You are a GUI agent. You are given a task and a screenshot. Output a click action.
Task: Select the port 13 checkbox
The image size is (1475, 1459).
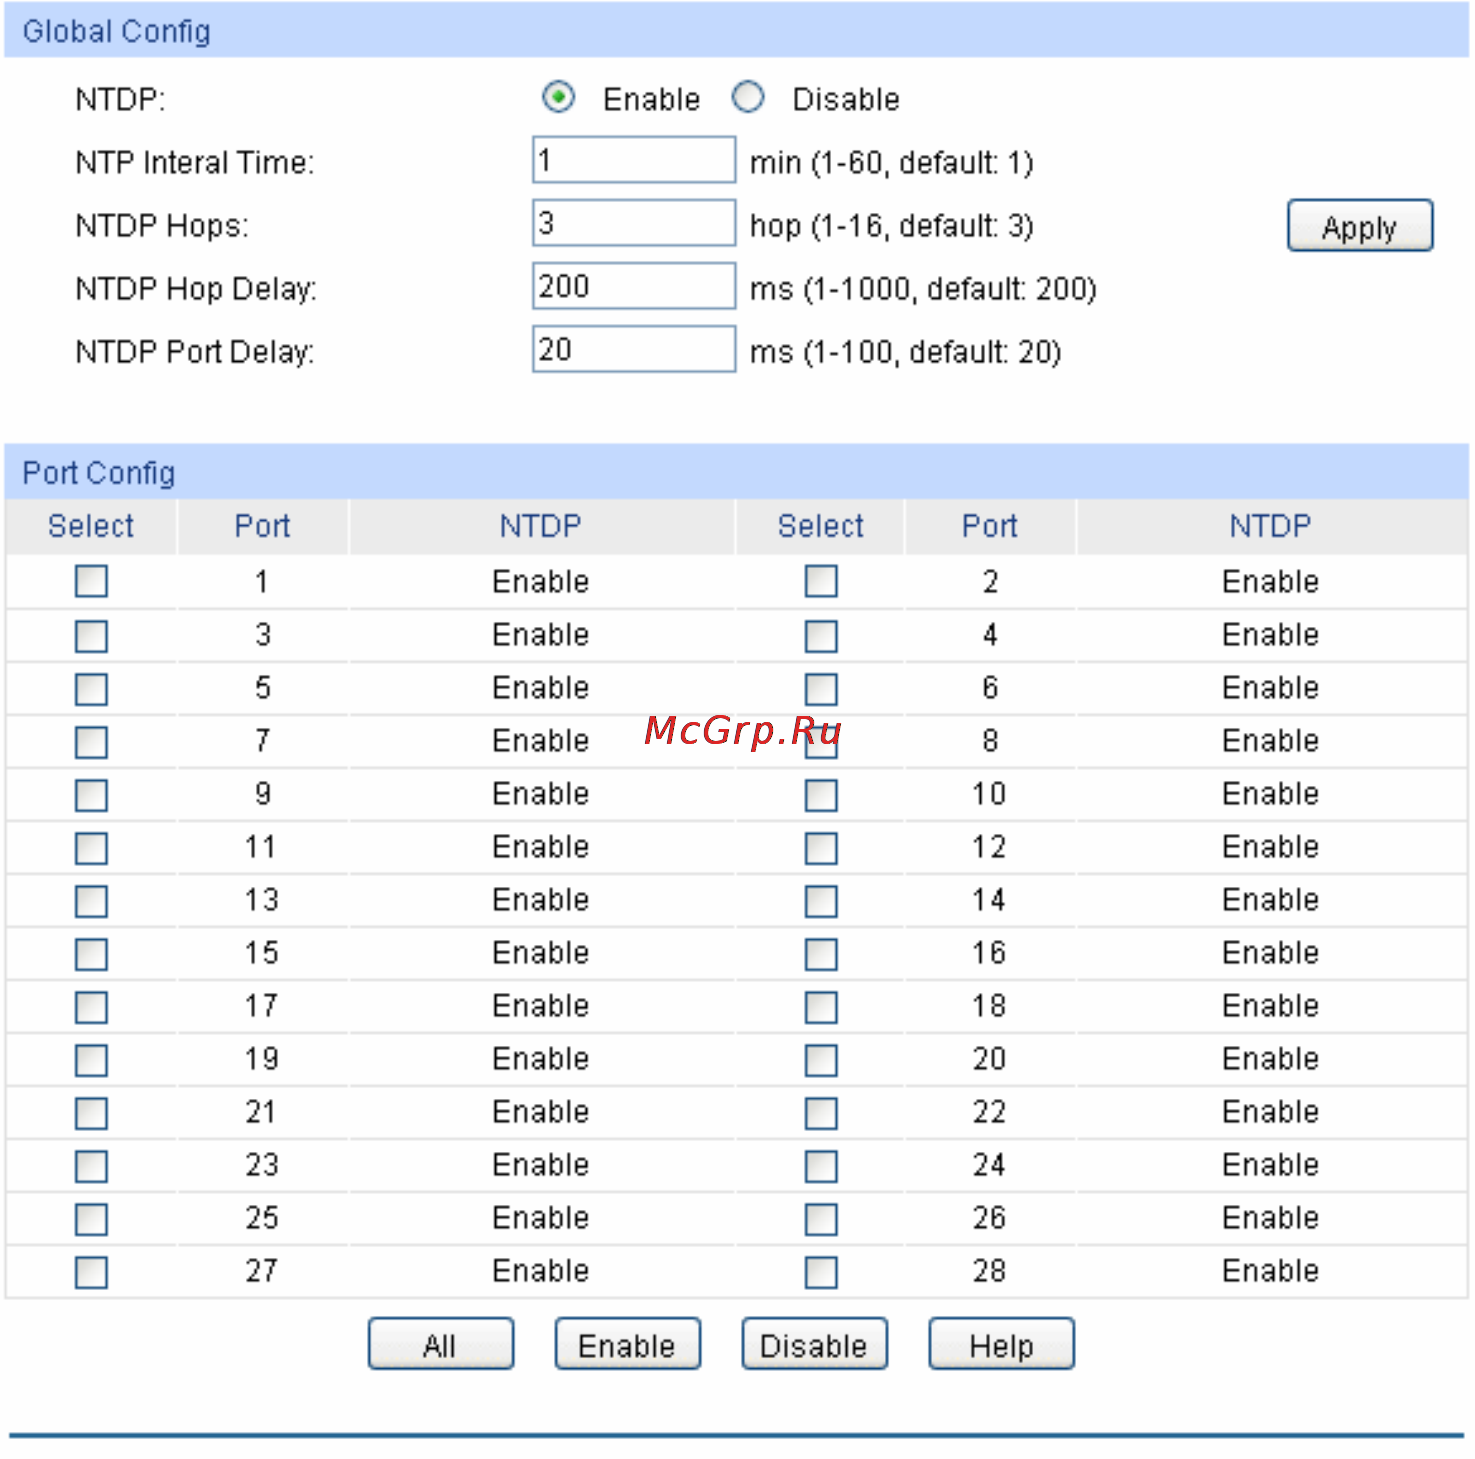91,901
